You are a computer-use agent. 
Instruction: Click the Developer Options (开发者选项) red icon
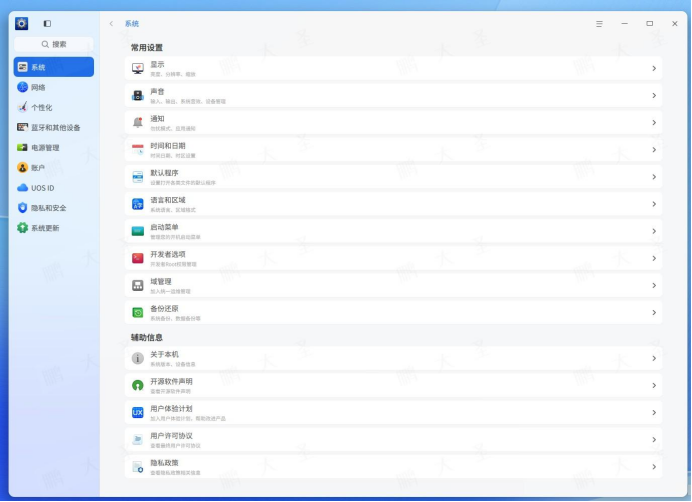click(138, 258)
